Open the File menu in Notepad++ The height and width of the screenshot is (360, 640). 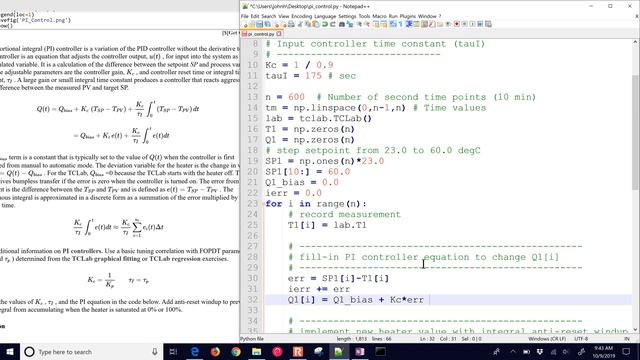(244, 16)
